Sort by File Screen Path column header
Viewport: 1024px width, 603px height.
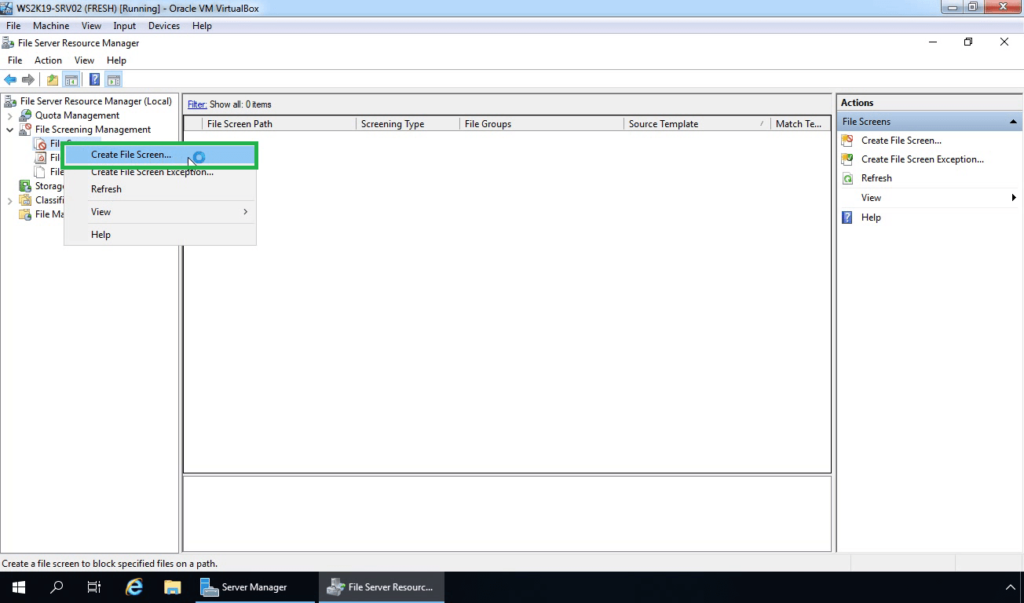point(279,124)
